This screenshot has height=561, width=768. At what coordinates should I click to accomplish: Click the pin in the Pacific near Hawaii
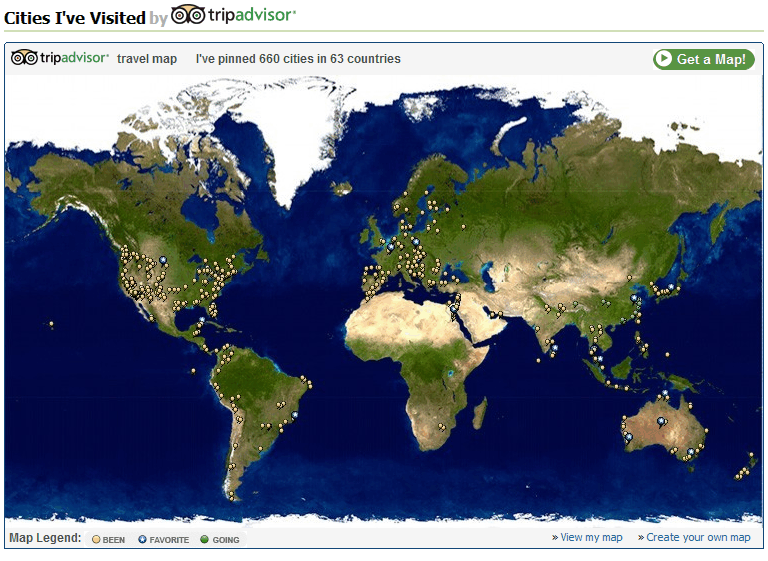click(51, 324)
